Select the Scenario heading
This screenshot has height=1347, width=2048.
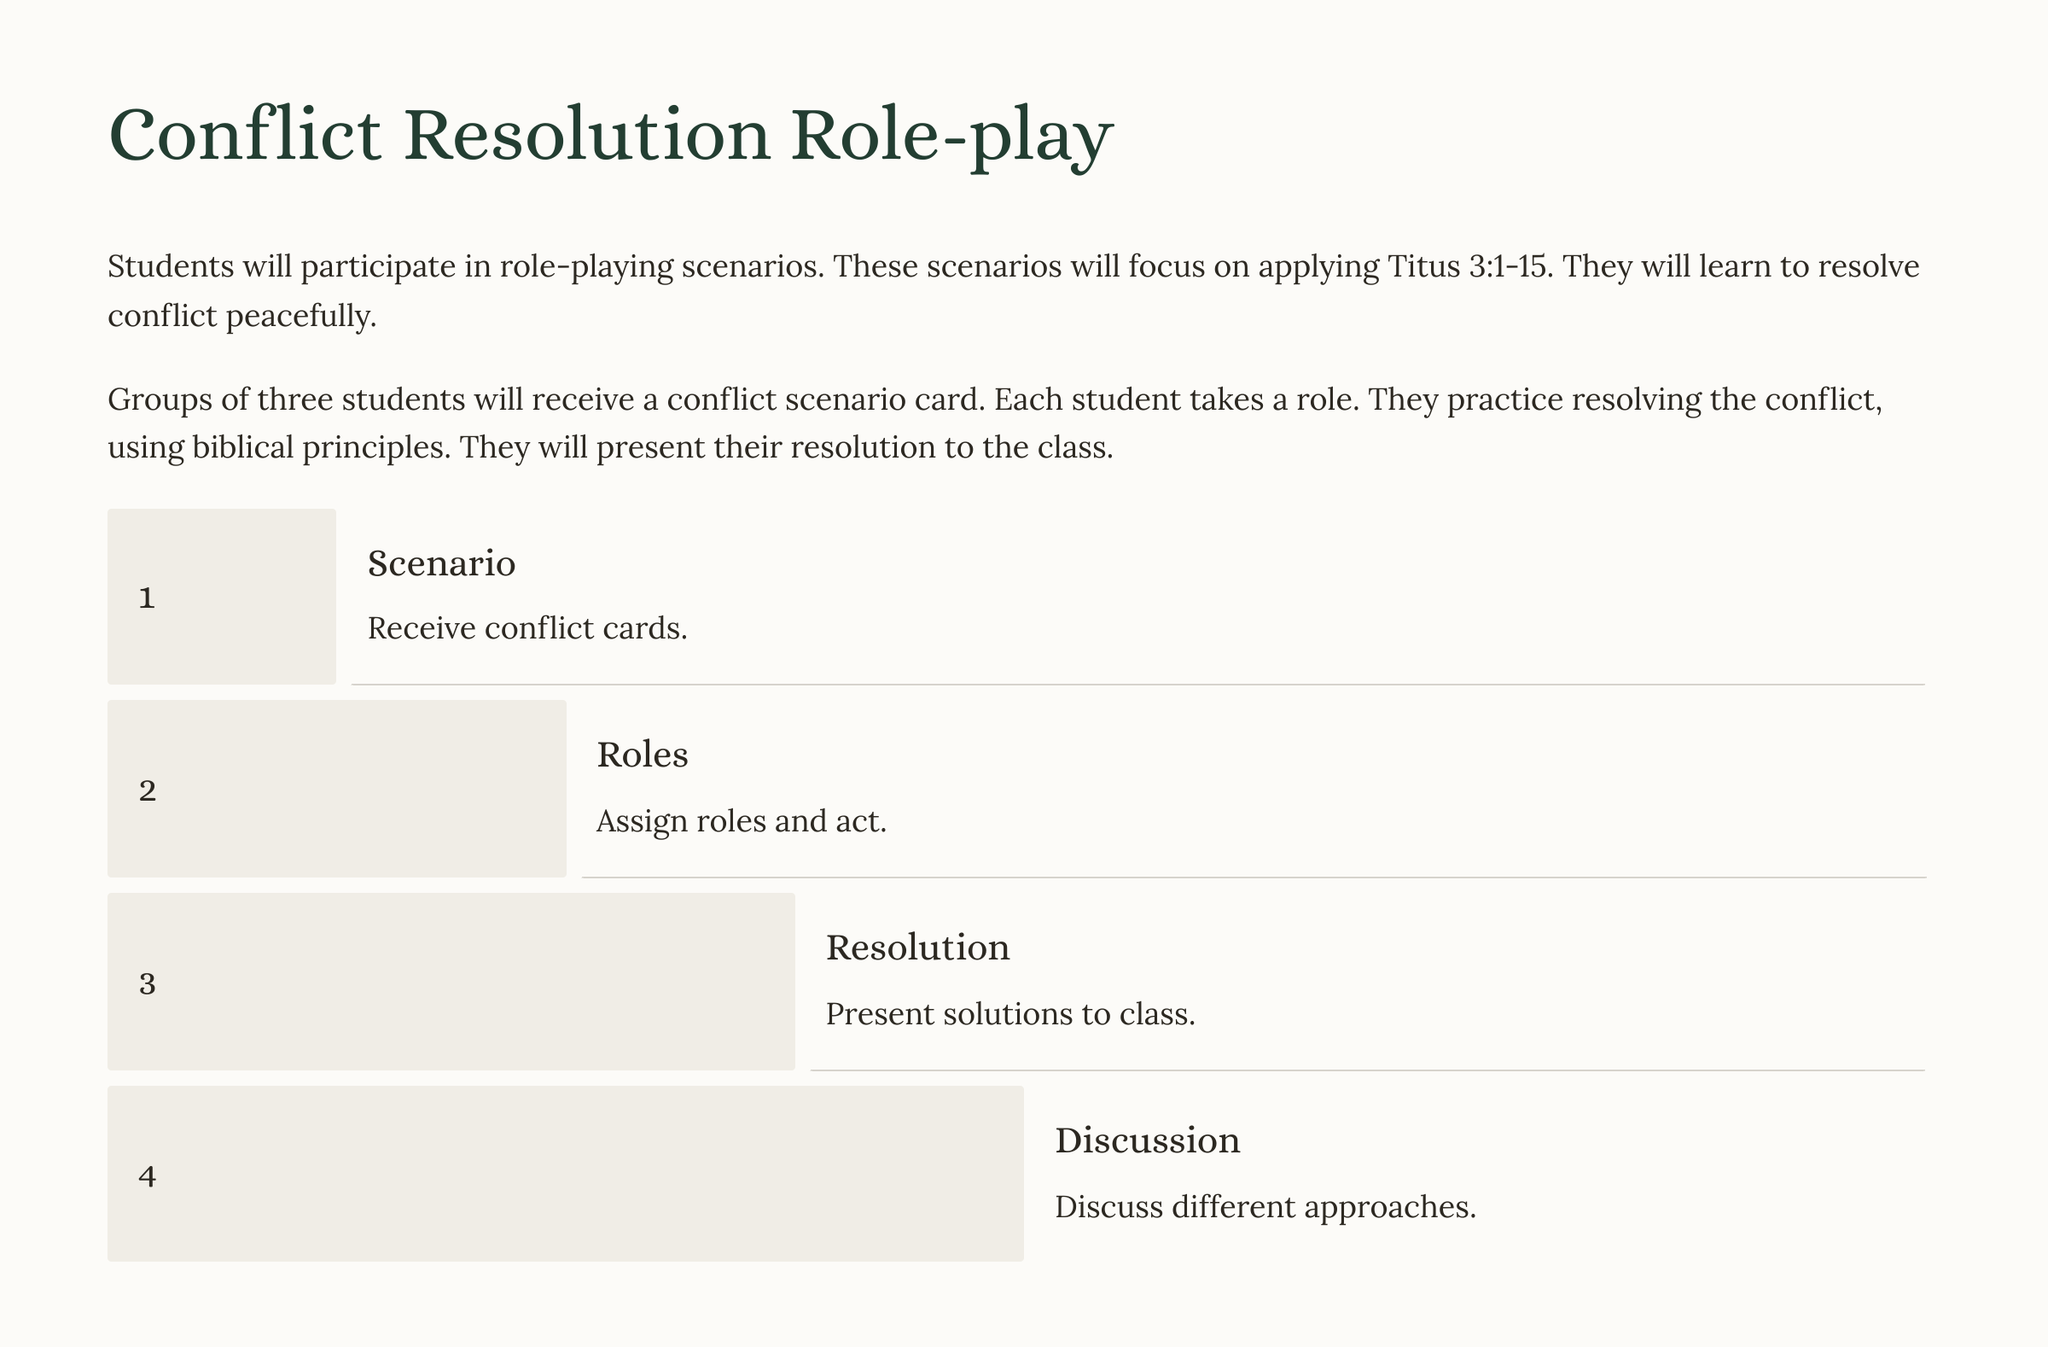[x=441, y=563]
